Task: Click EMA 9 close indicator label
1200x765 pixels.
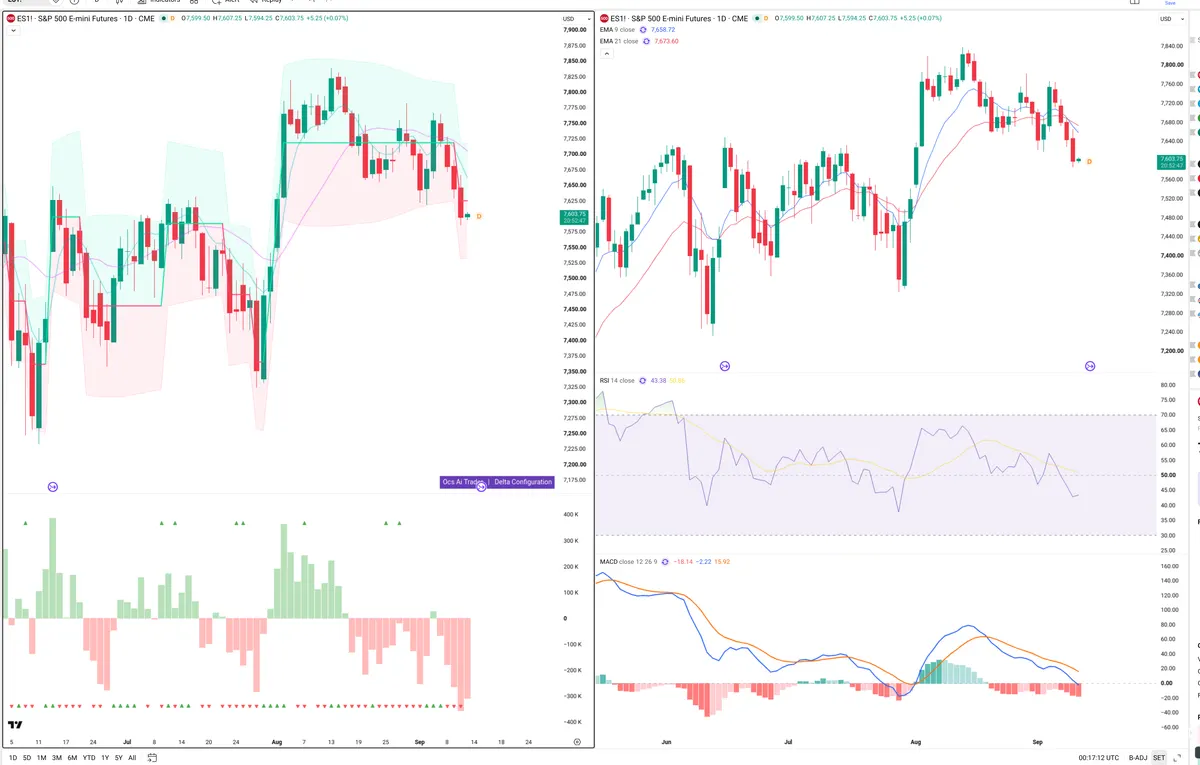Action: pos(617,30)
